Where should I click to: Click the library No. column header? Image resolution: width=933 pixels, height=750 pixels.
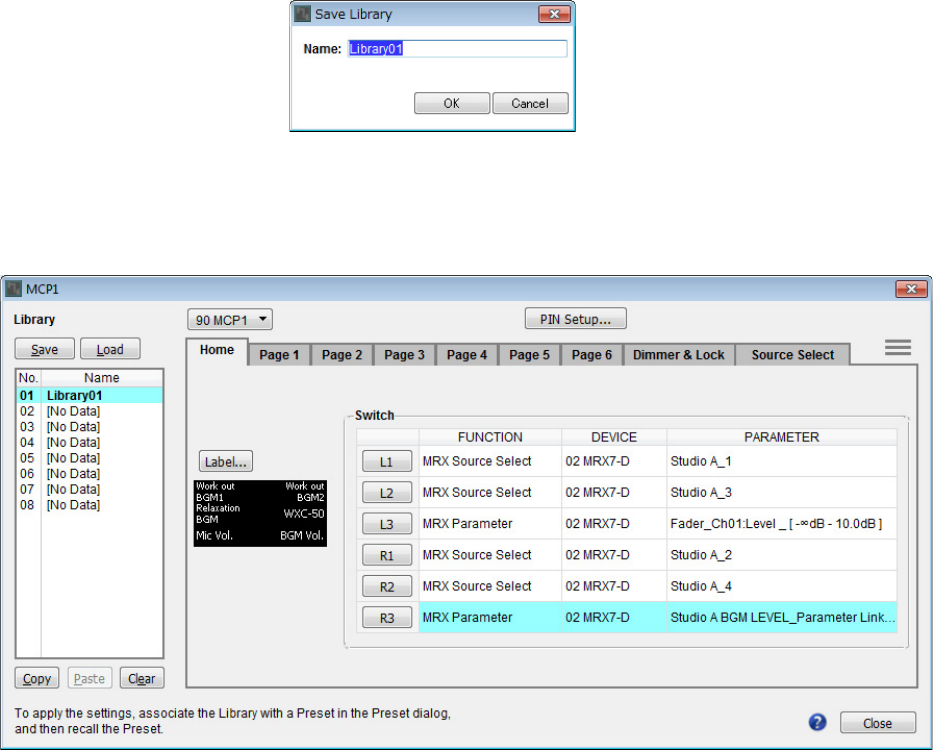tap(29, 378)
